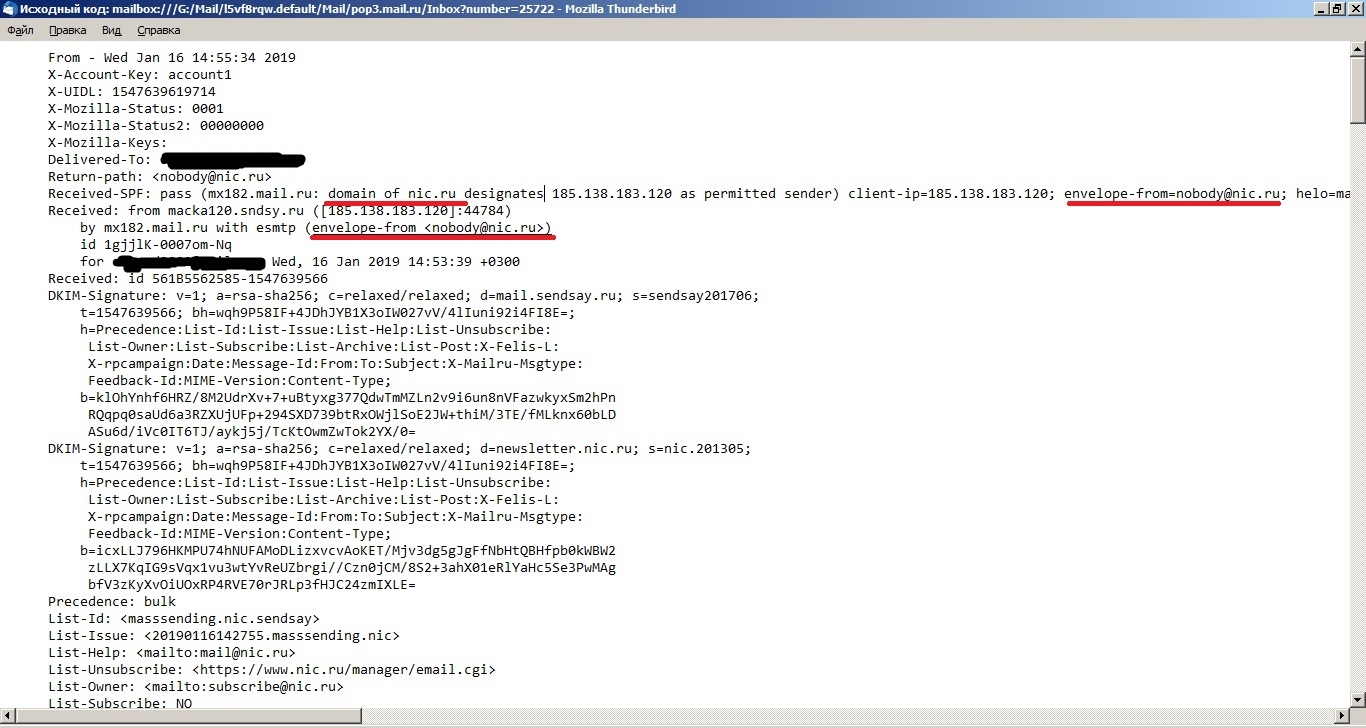Click the vertical scrollbar up arrow

1357,49
